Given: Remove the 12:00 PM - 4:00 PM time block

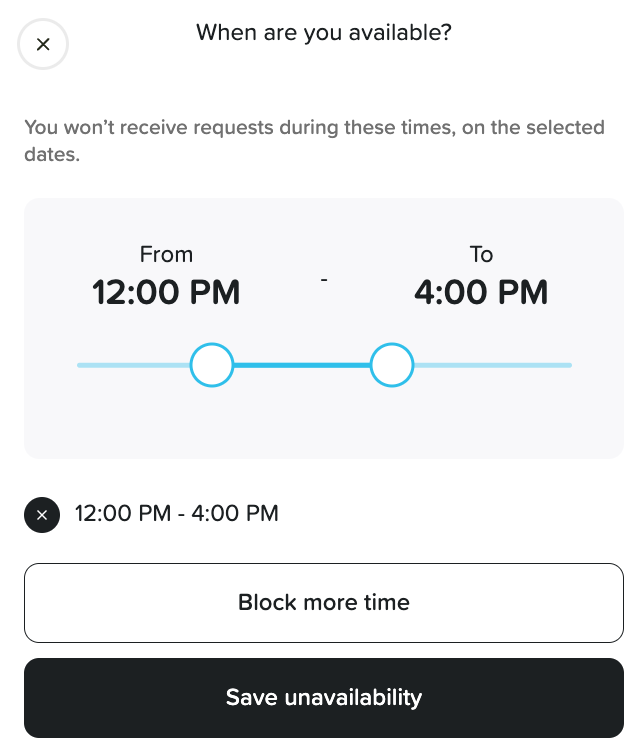Looking at the screenshot, I should tap(42, 515).
